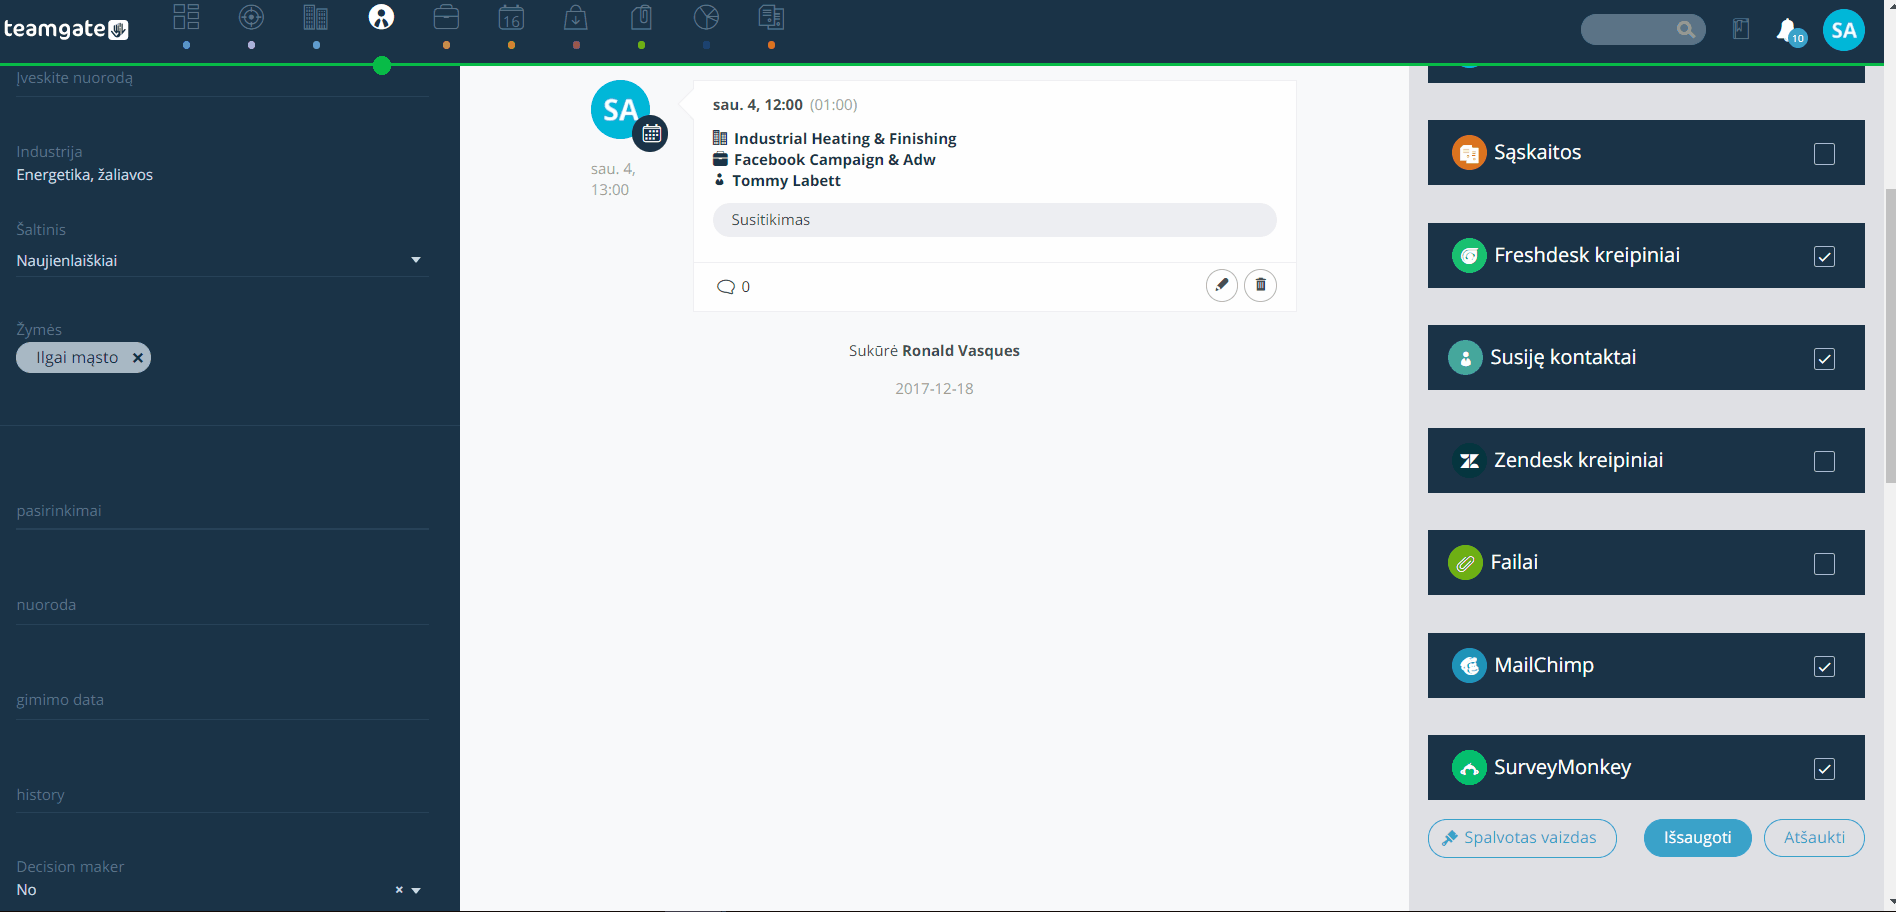Click the top search field
This screenshot has width=1896, height=912.
(x=1642, y=29)
